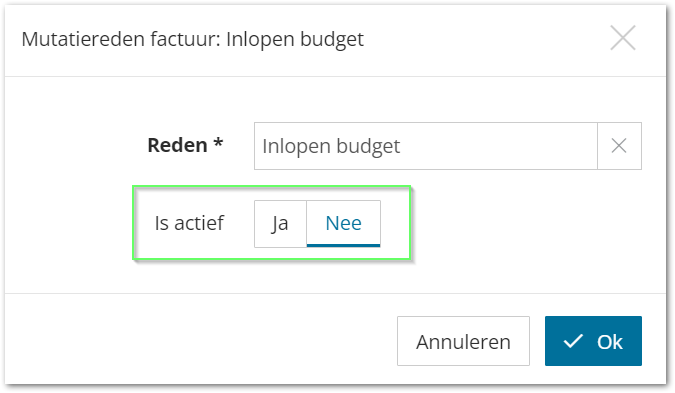Close the Mutatiereden factuur dialog
This screenshot has width=675, height=393.
pyautogui.click(x=622, y=38)
